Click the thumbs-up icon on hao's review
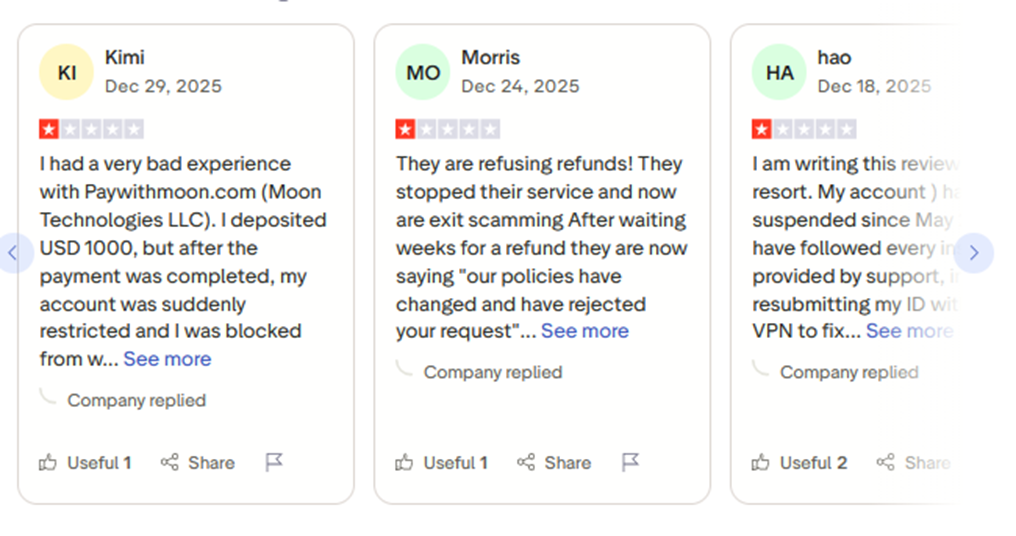This screenshot has height=536, width=1016. pyautogui.click(x=761, y=462)
